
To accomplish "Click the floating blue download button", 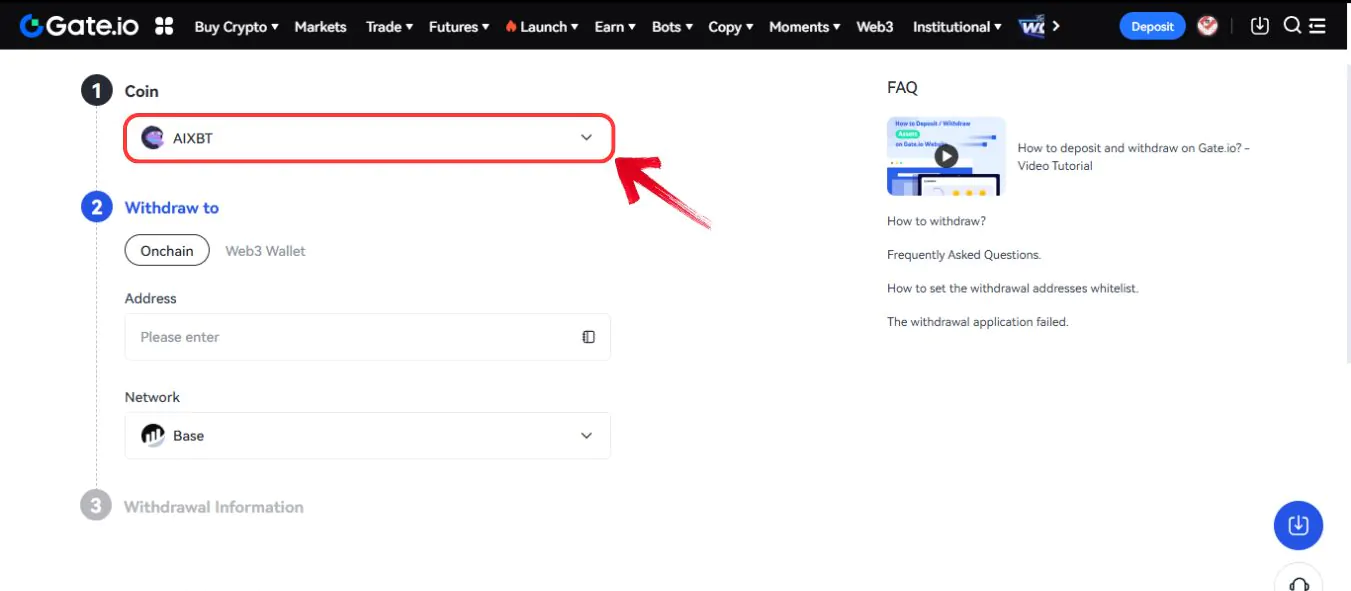I will pos(1298,525).
